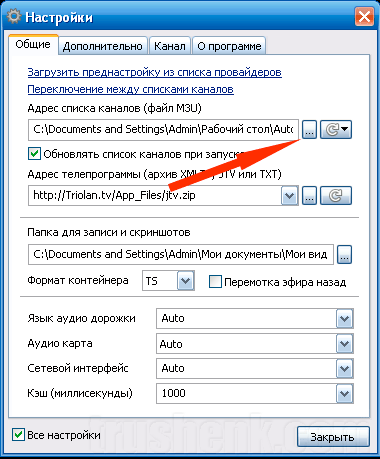Click the recording folder path field

181,255
